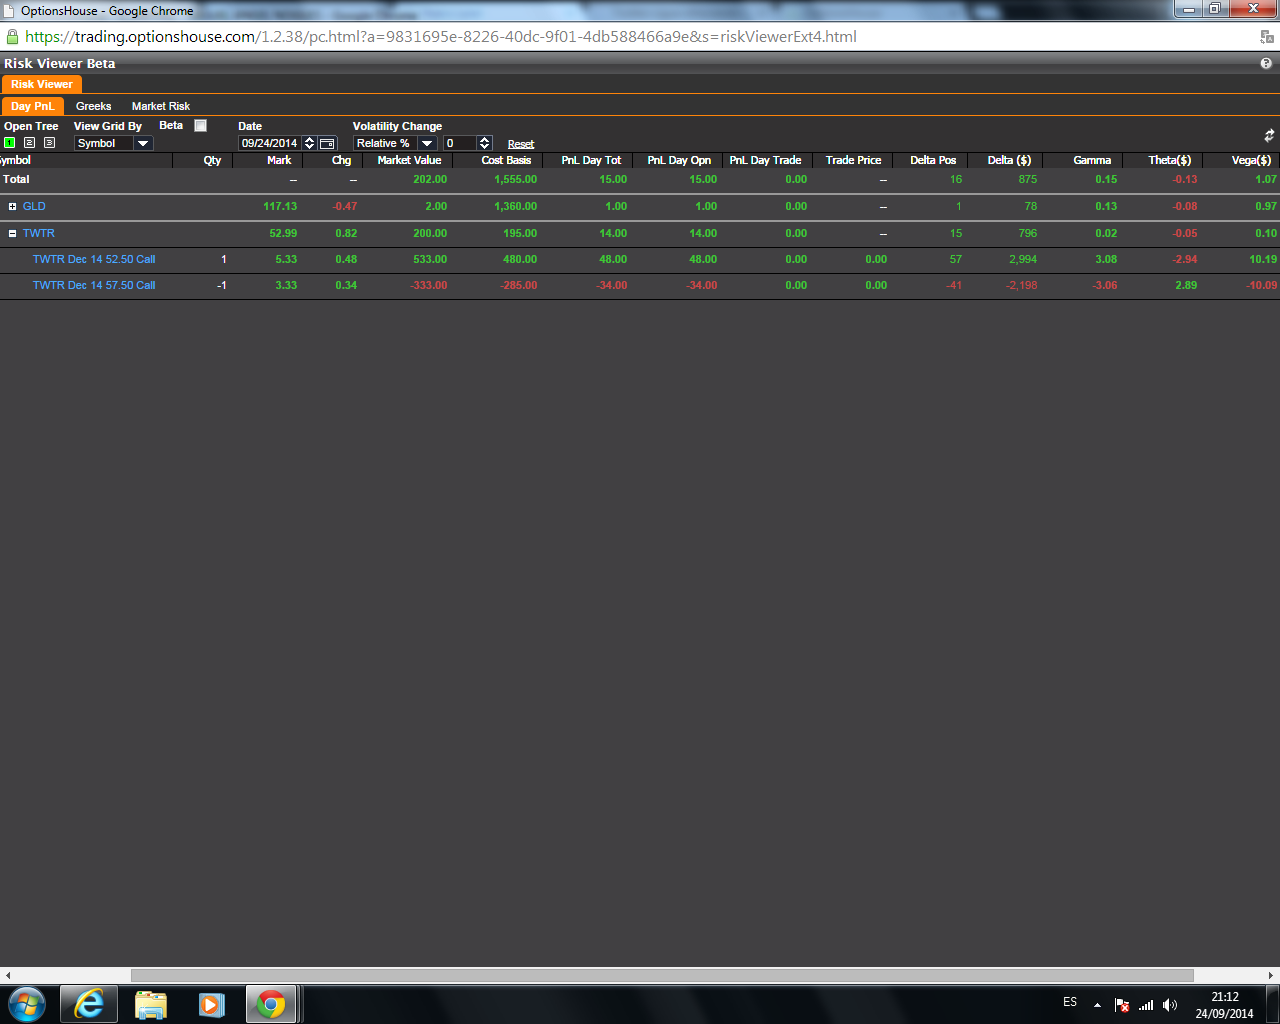Screen dimensions: 1280x1024
Task: Click the scrollbar left arrow
Action: click(7, 975)
